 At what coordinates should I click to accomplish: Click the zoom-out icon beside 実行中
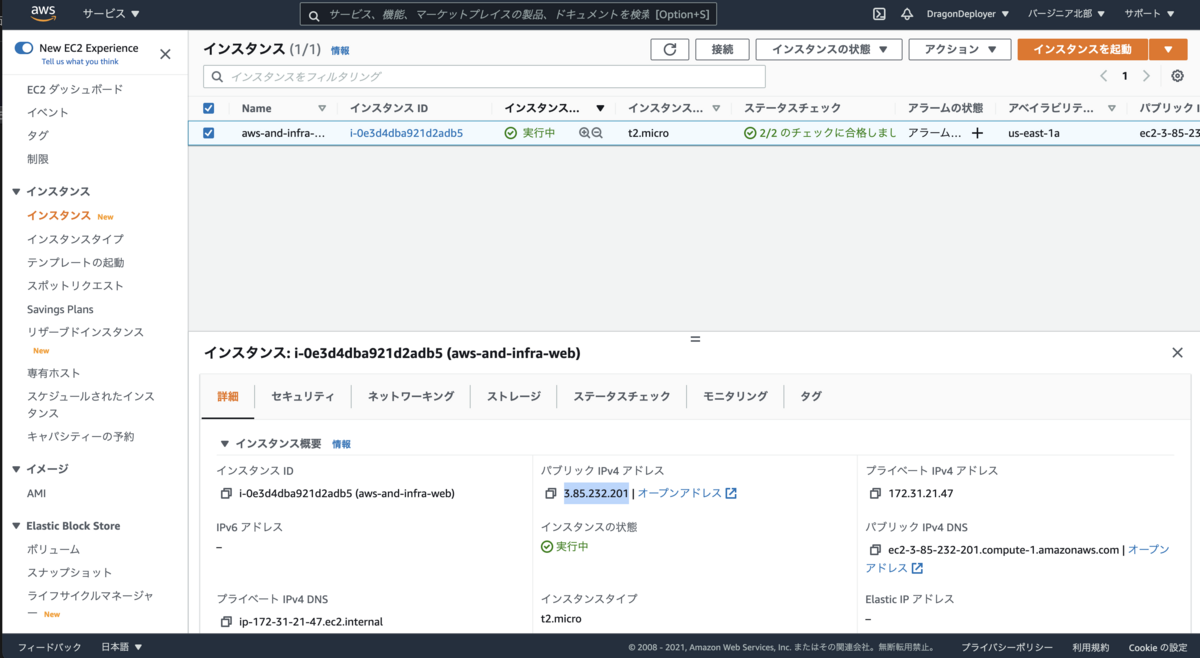pos(597,133)
